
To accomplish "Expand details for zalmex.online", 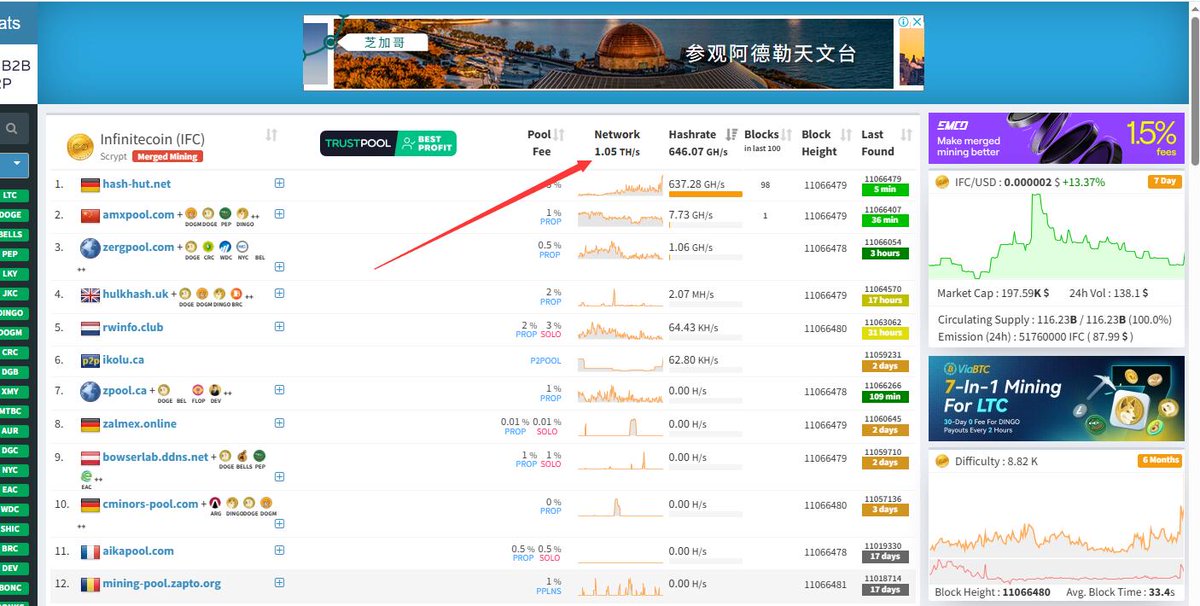I will (279, 424).
